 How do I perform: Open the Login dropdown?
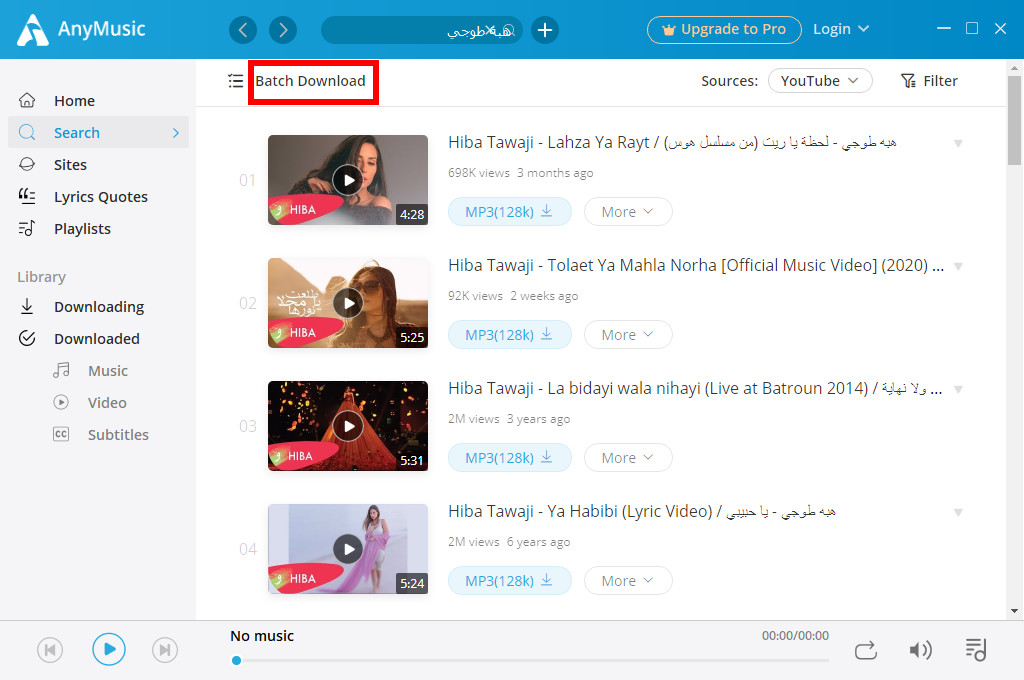point(841,29)
